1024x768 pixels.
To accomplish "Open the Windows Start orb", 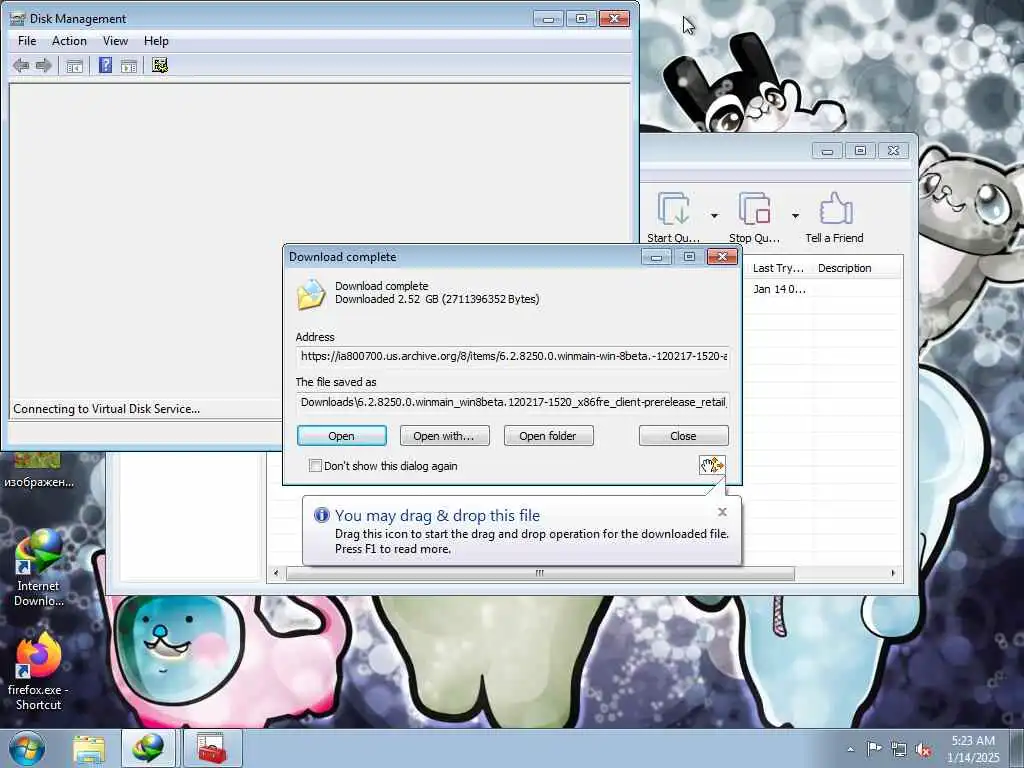I will coord(27,748).
